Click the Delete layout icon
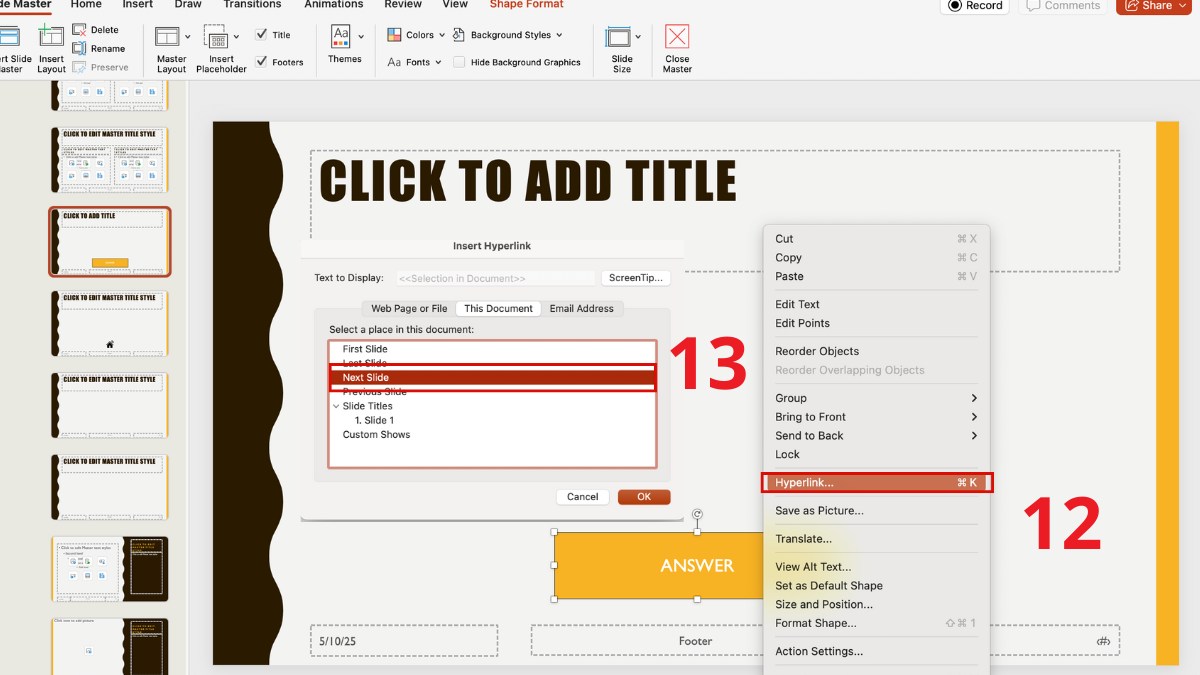Image resolution: width=1200 pixels, height=675 pixels. (x=79, y=30)
